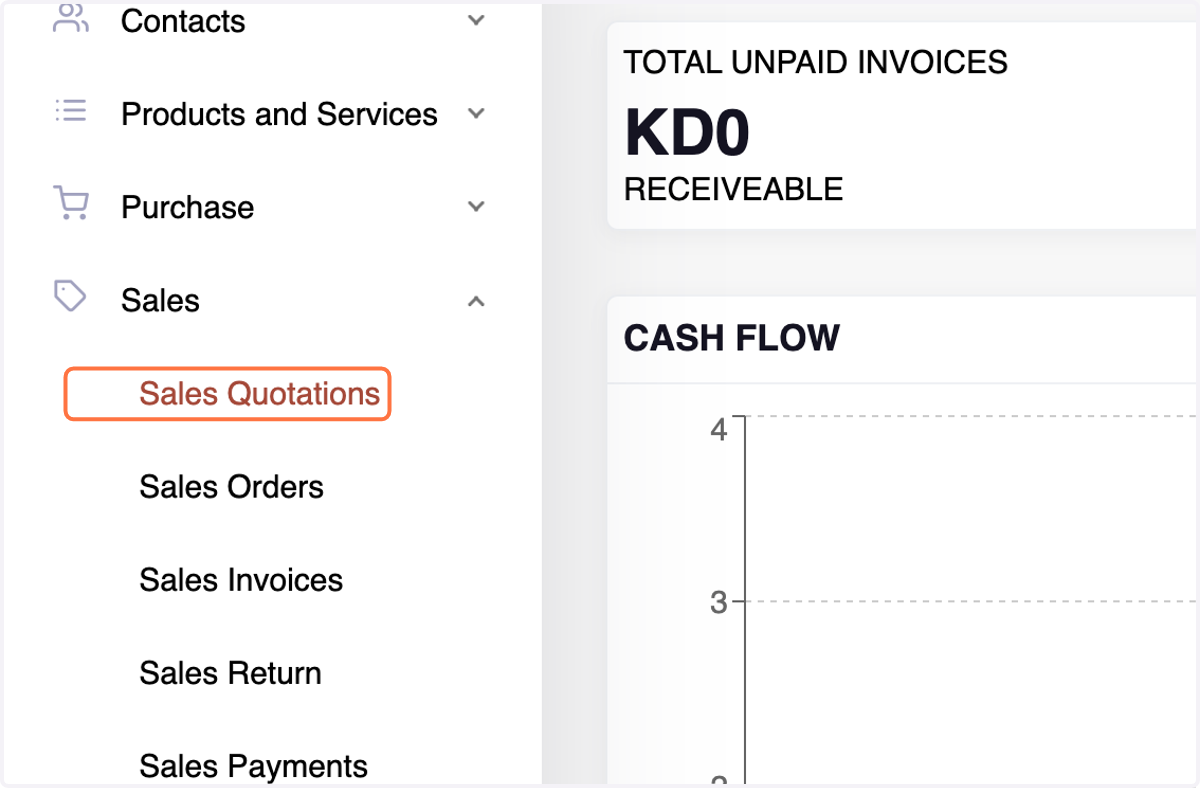Click the Purchase shopping cart icon

pyautogui.click(x=70, y=204)
